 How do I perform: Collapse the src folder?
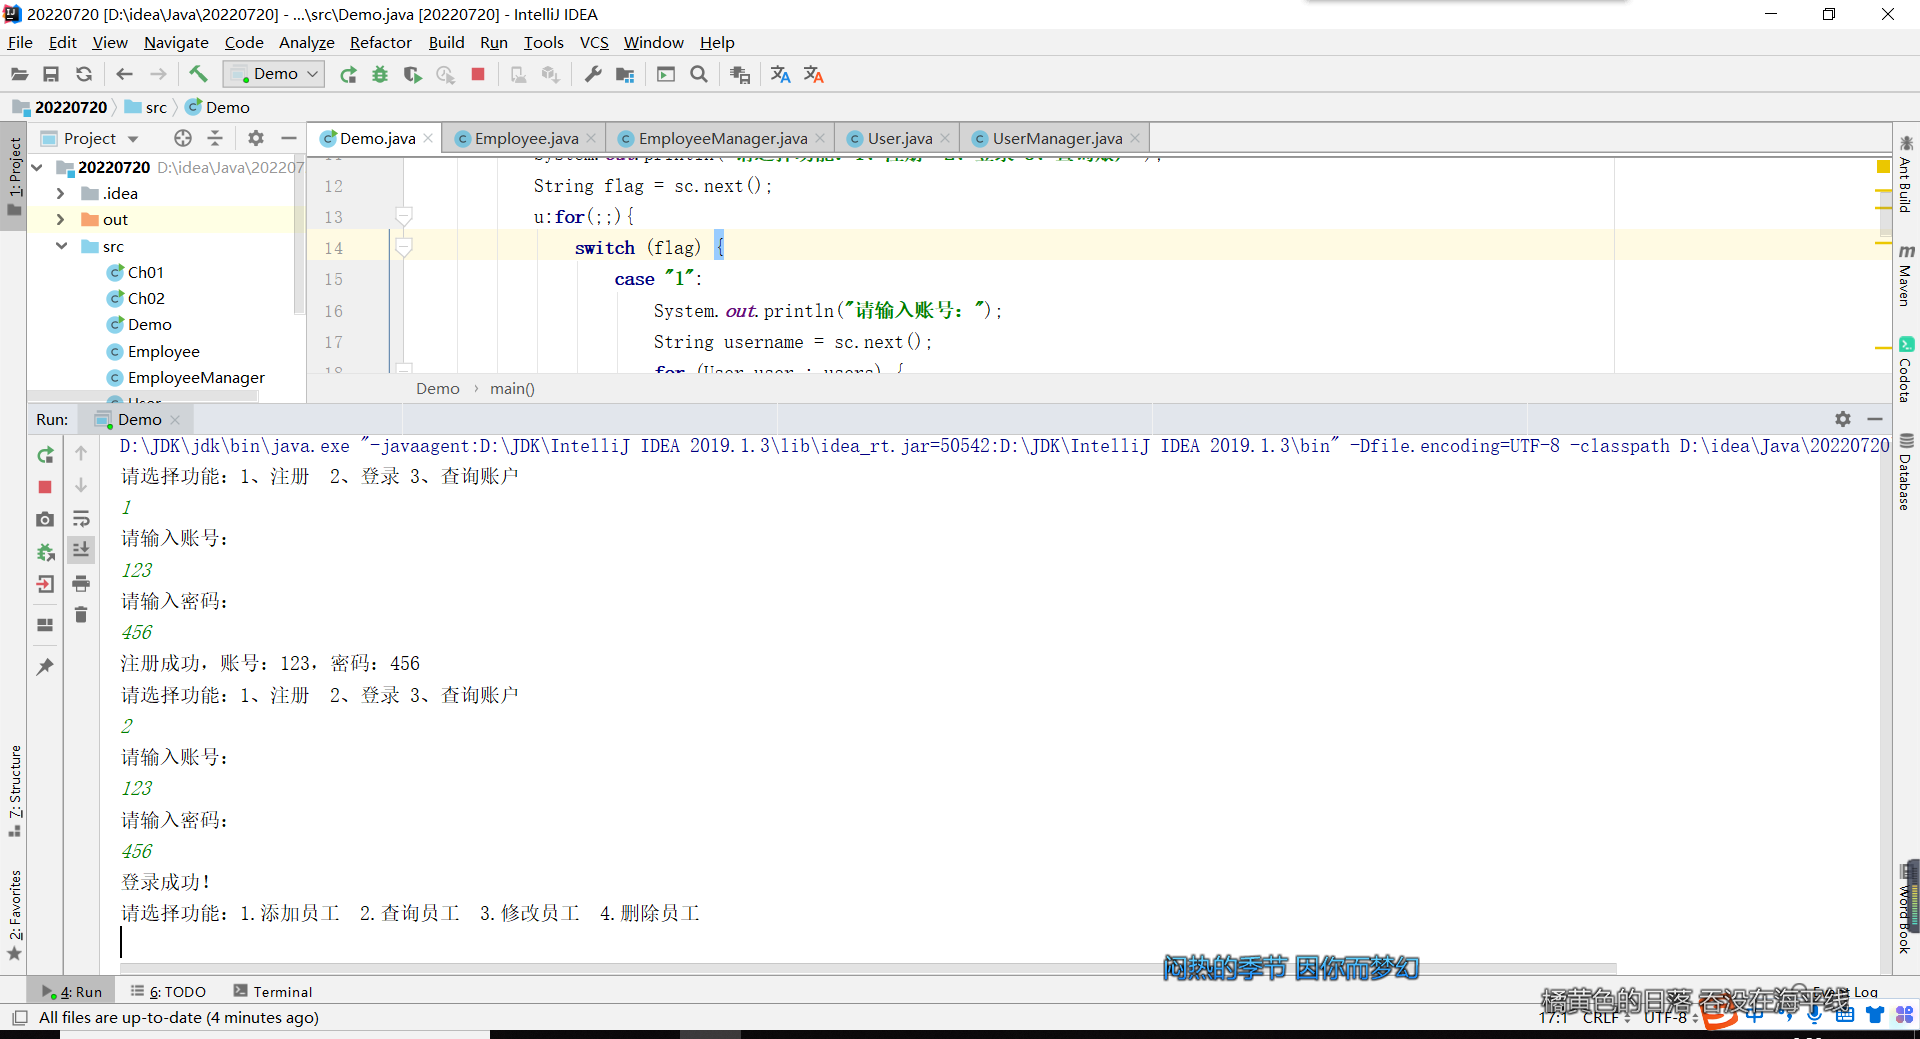tap(61, 246)
